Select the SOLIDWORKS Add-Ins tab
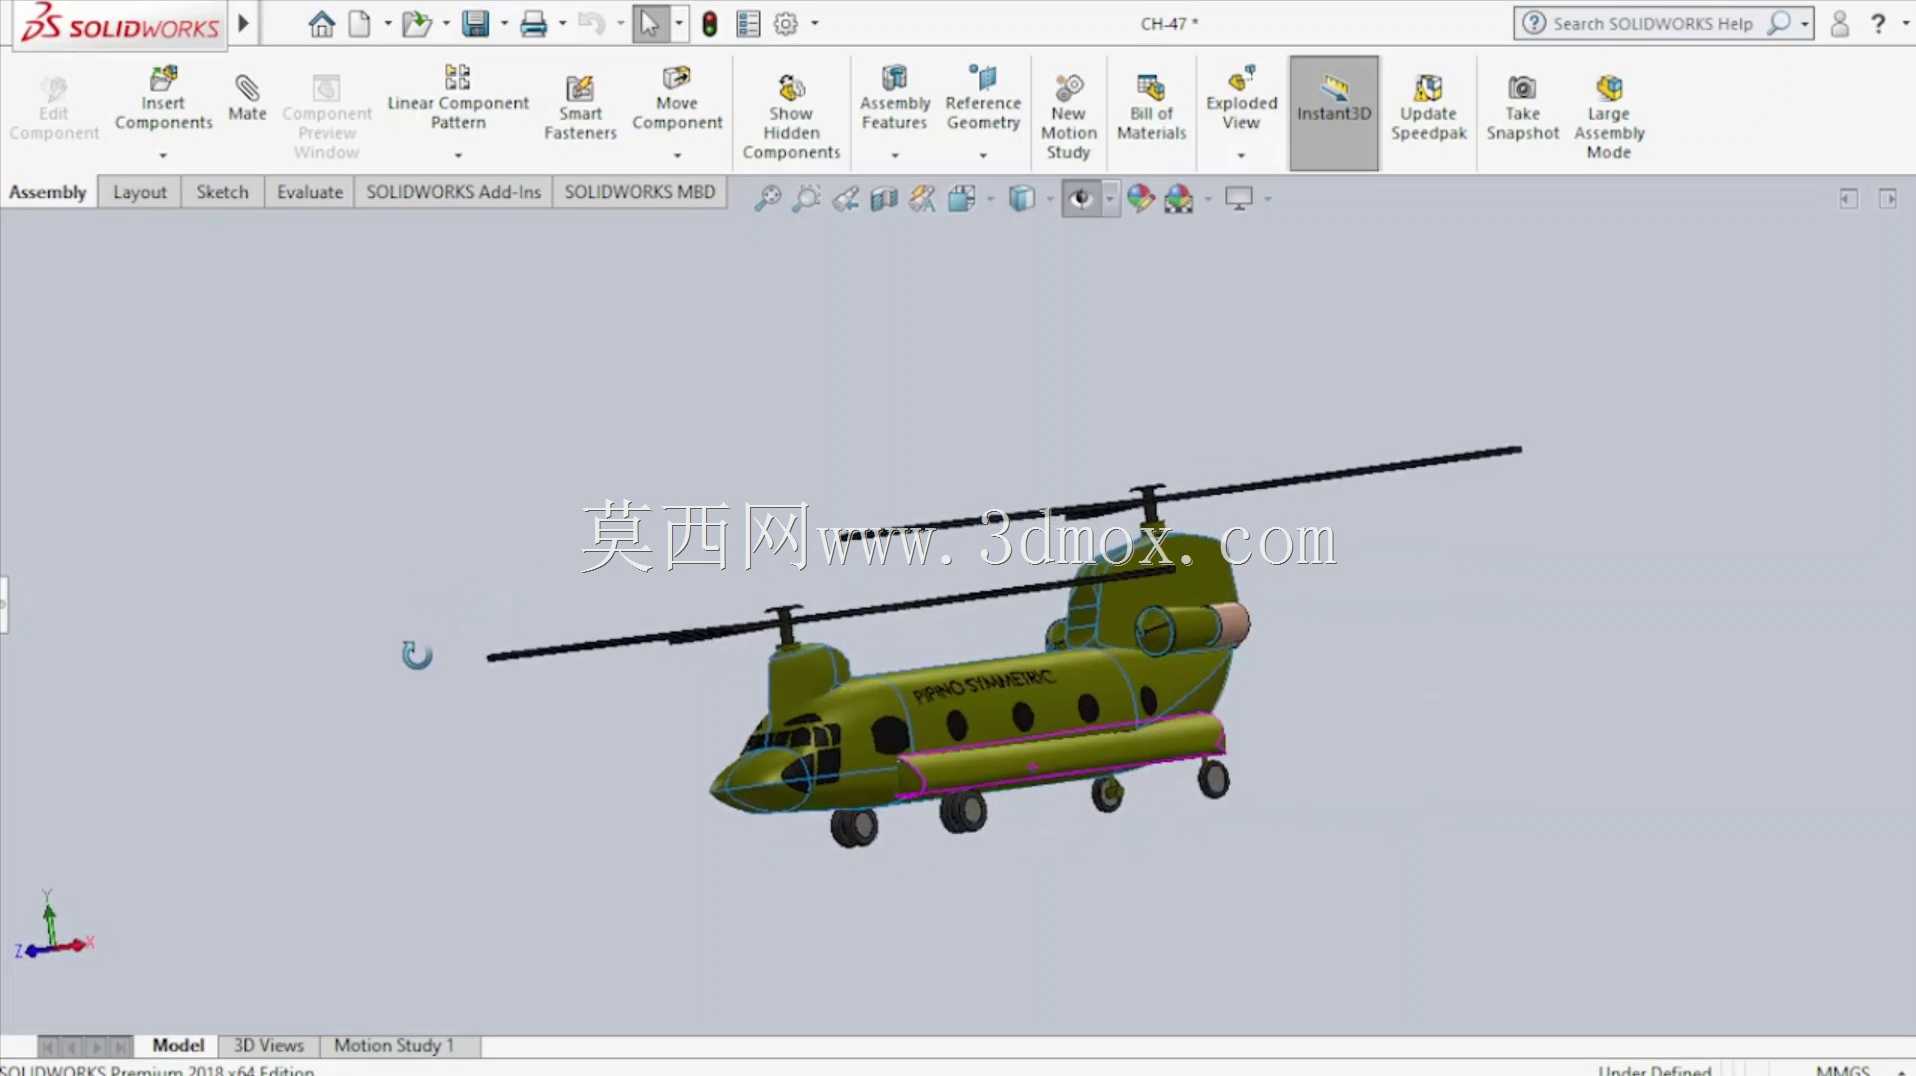Image resolution: width=1916 pixels, height=1076 pixels. (453, 192)
